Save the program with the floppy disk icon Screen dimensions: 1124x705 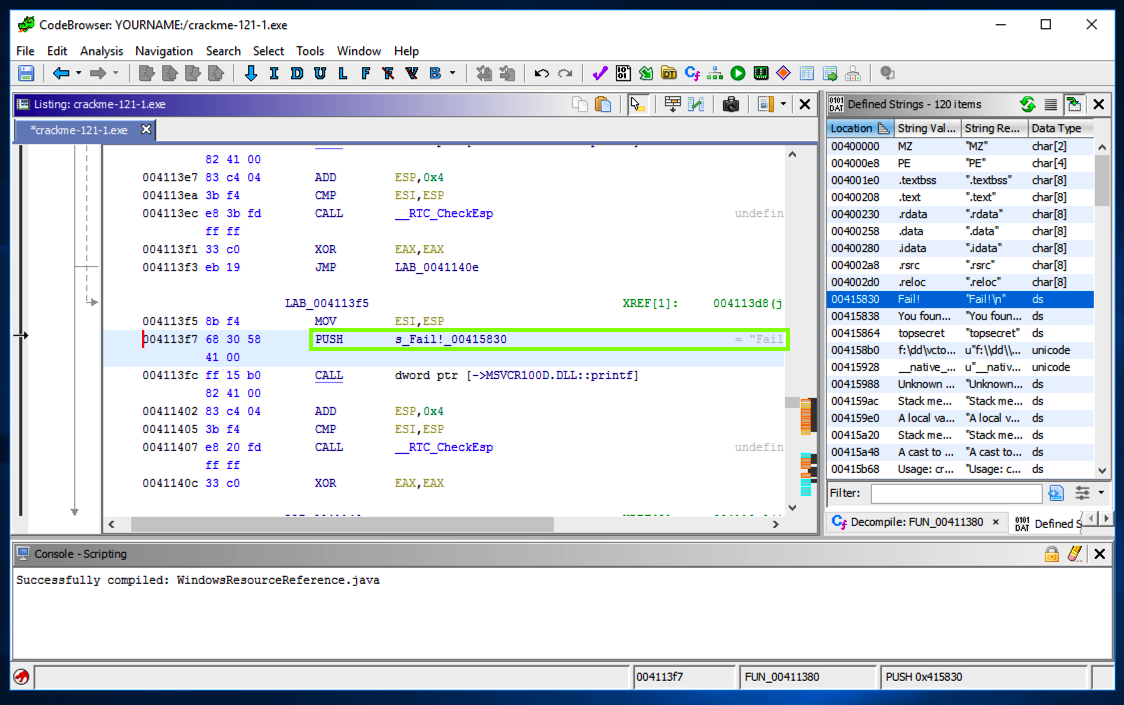point(26,73)
